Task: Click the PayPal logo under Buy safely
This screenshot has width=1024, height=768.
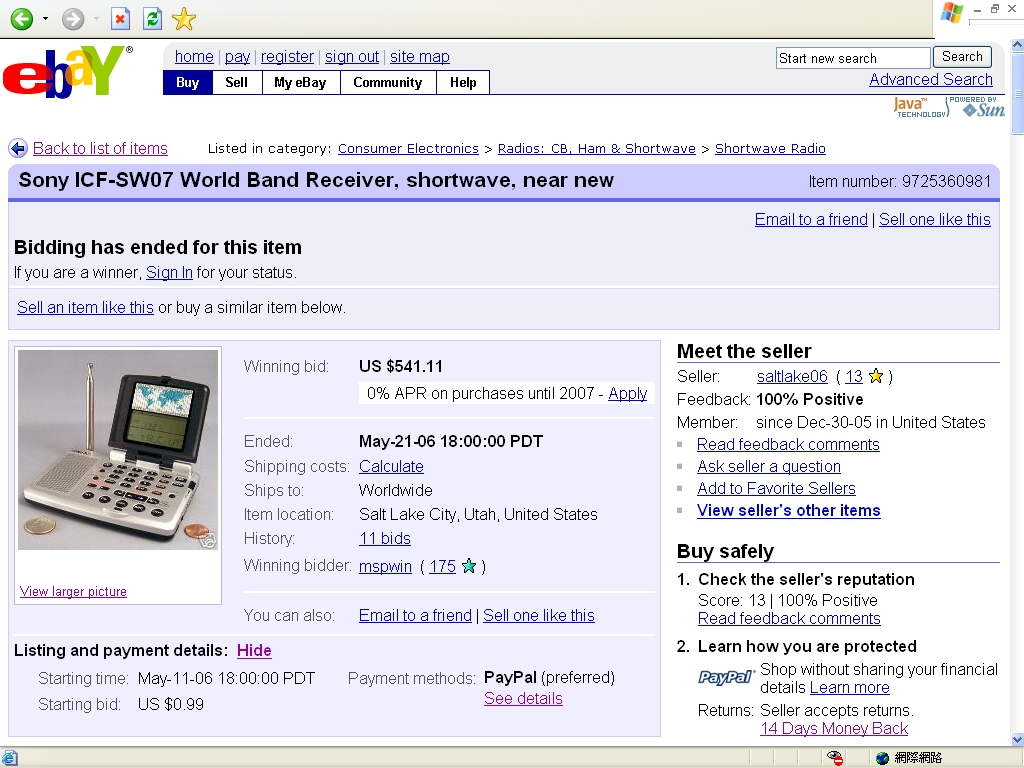Action: 725,678
